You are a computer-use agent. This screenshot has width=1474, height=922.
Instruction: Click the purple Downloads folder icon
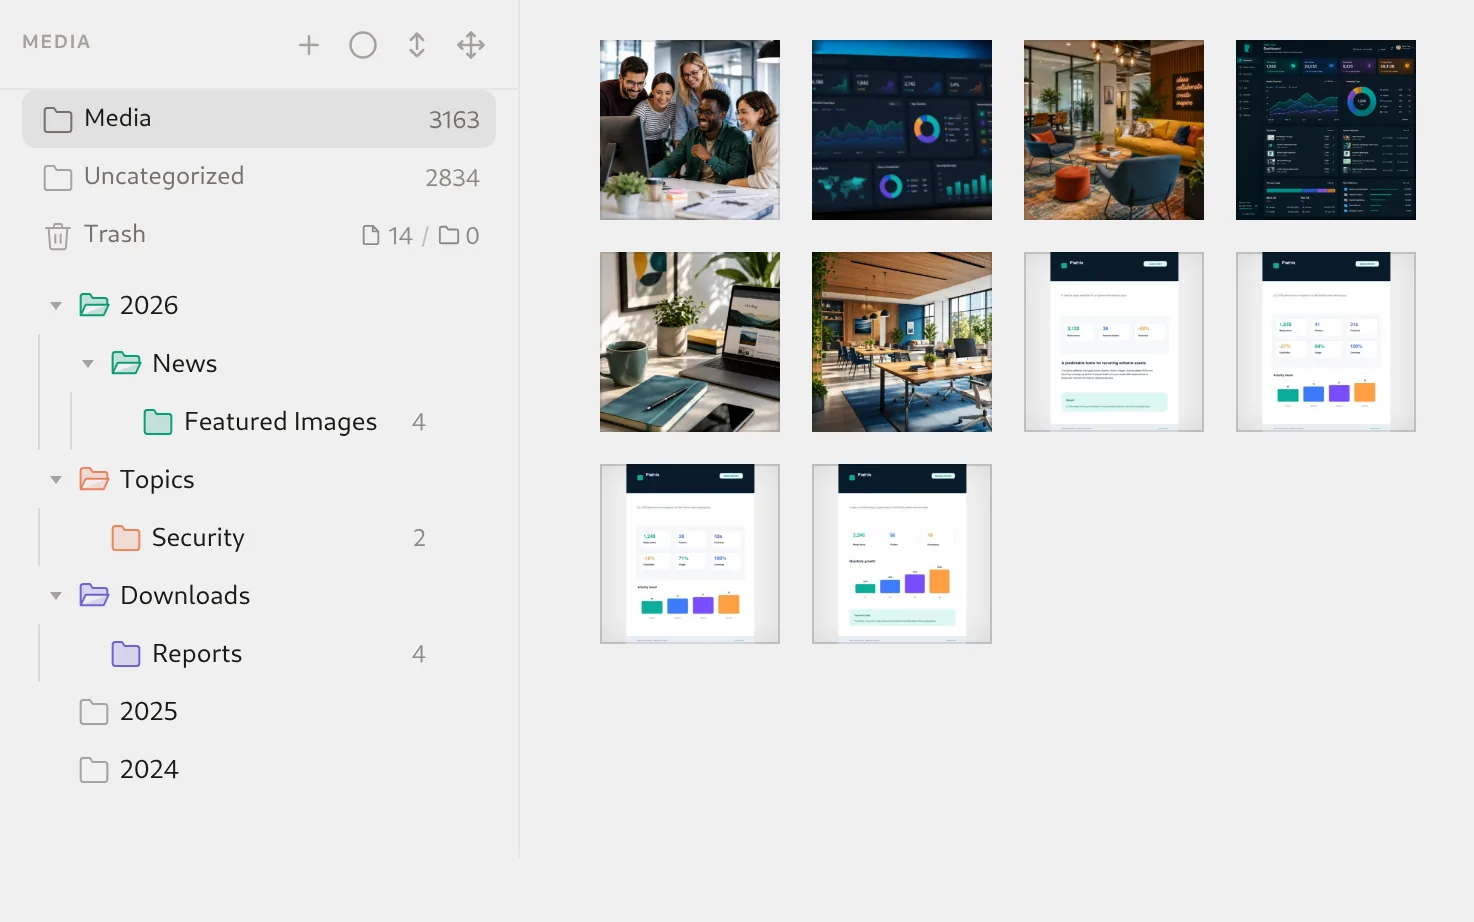click(94, 595)
